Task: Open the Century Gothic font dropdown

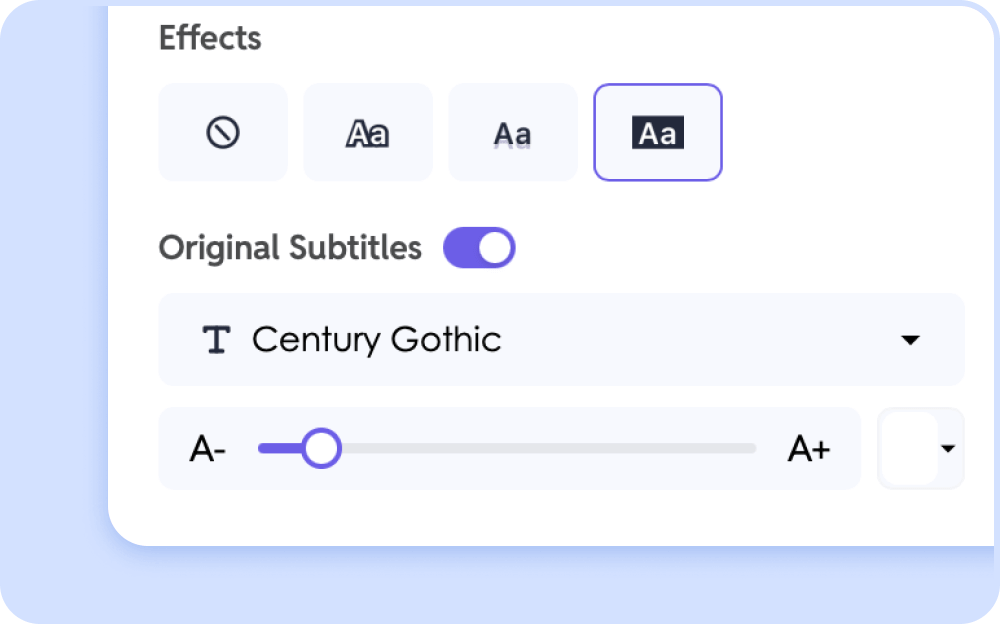Action: [x=560, y=340]
